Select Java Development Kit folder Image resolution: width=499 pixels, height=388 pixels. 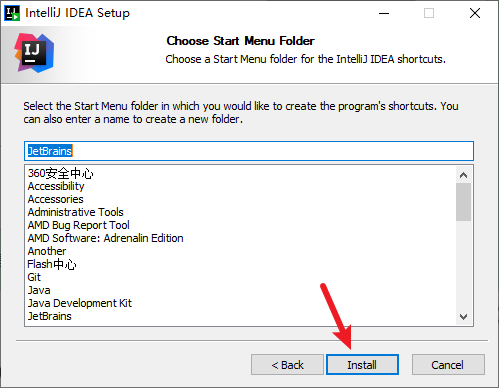tap(80, 303)
